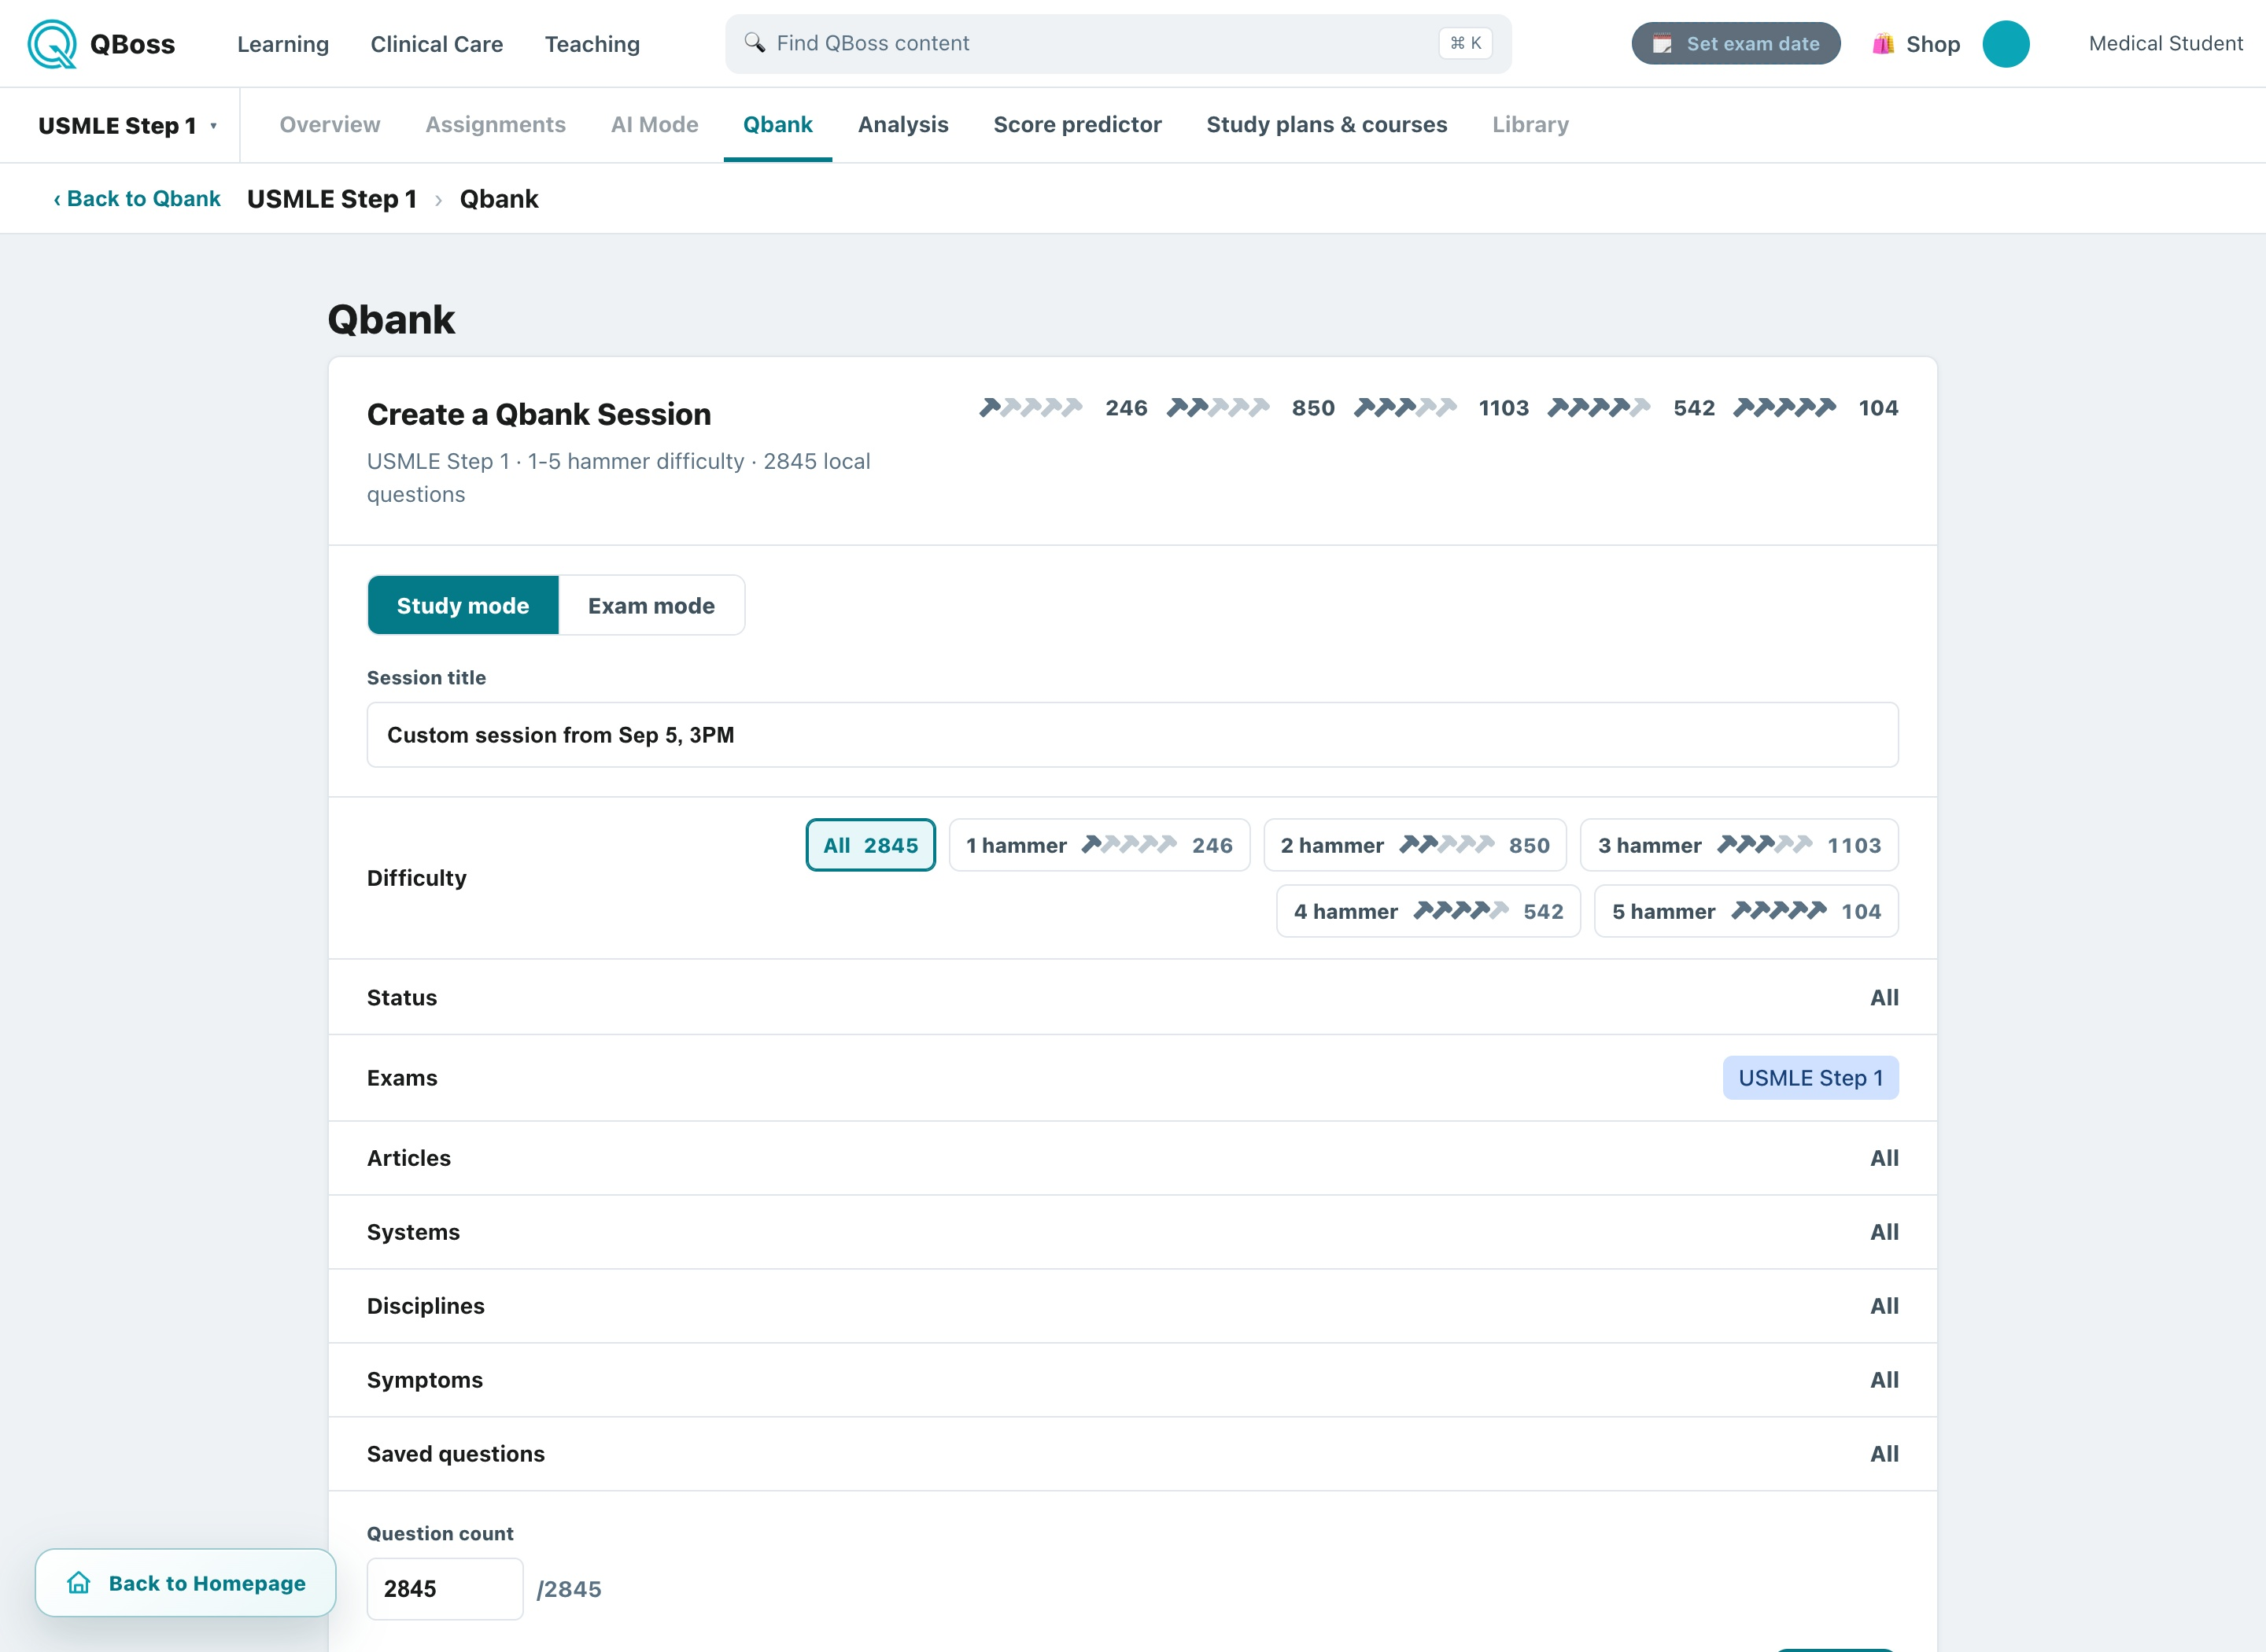This screenshot has height=1652, width=2266.
Task: Click the three-hammer icons in the header summary
Action: 1405,408
